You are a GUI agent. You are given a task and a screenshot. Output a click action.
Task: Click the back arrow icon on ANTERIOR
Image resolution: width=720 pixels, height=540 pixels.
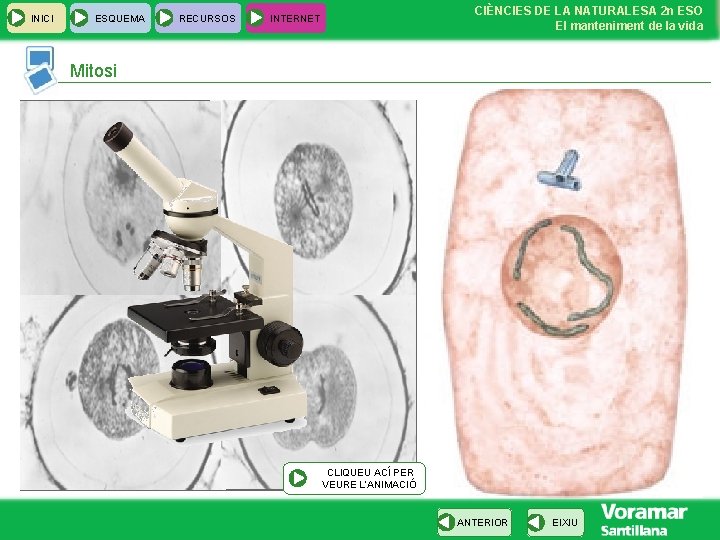446,522
